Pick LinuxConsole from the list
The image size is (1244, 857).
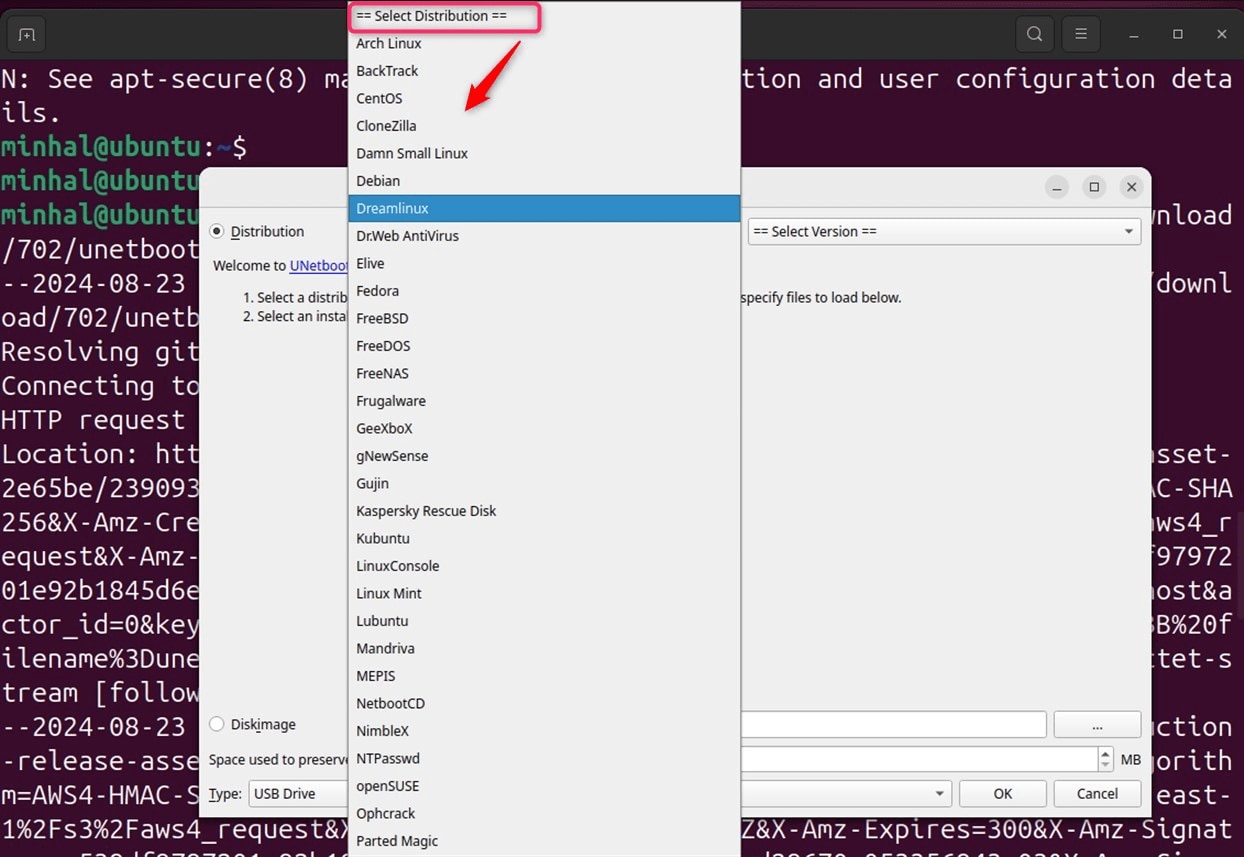click(x=544, y=566)
